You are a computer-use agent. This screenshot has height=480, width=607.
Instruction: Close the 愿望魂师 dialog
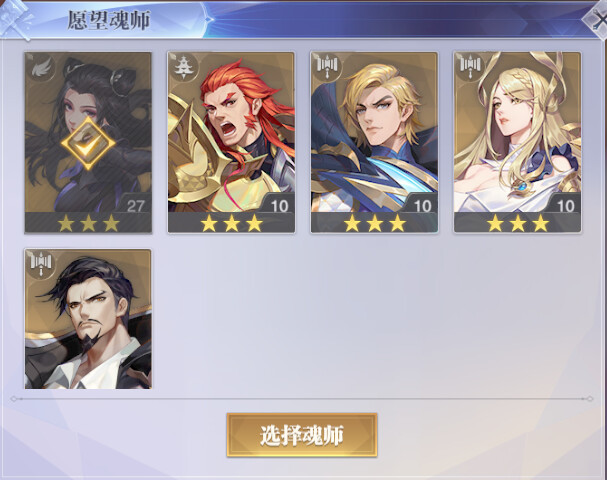click(597, 19)
